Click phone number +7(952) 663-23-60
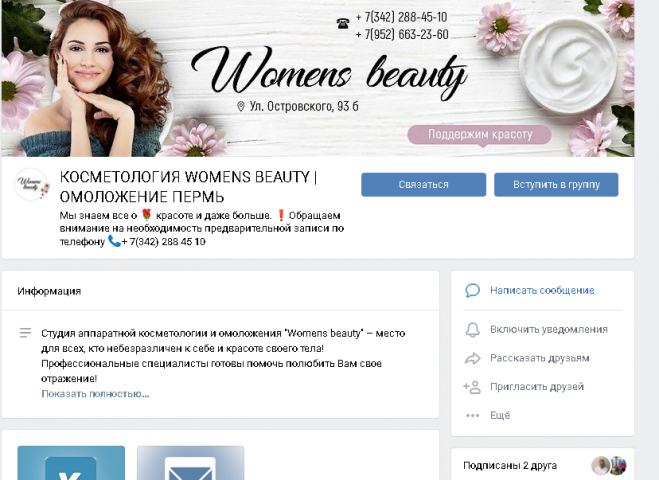The width and height of the screenshot is (659, 480). [x=402, y=34]
